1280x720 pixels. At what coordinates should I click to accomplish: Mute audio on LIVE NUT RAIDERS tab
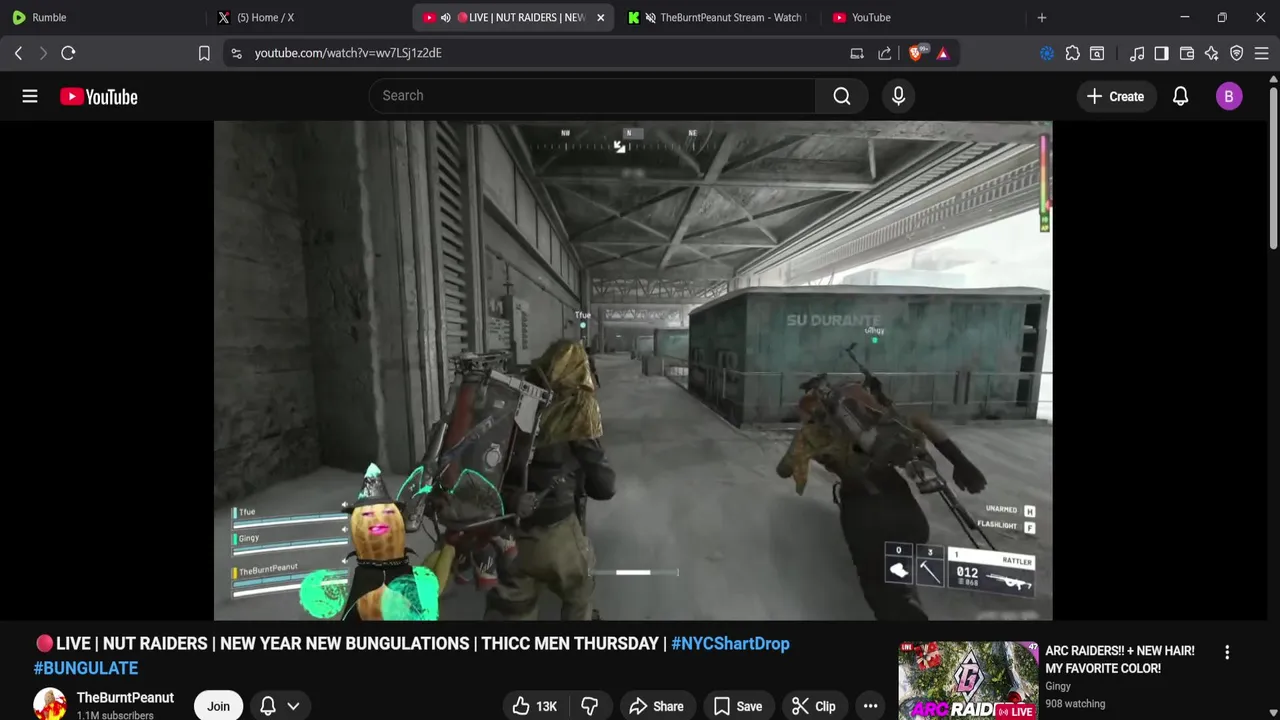tap(446, 17)
